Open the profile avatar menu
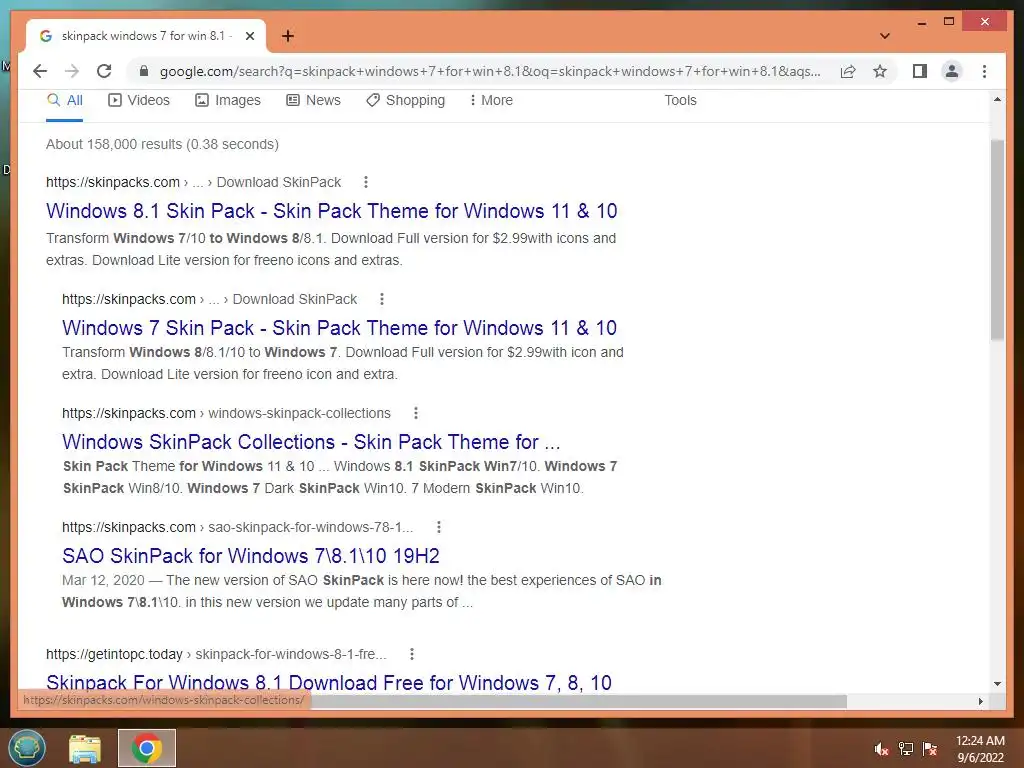Image resolution: width=1024 pixels, height=768 pixels. click(952, 71)
